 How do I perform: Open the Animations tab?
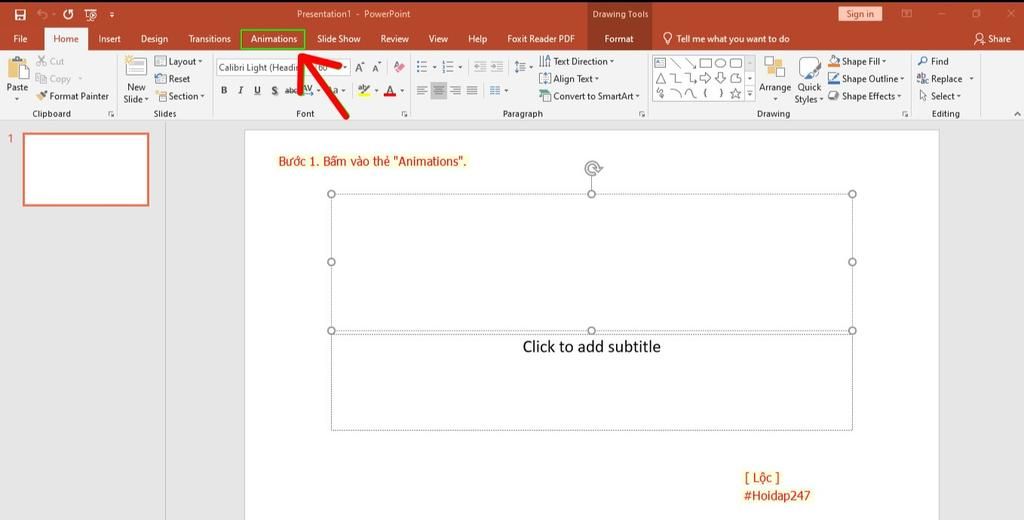274,39
